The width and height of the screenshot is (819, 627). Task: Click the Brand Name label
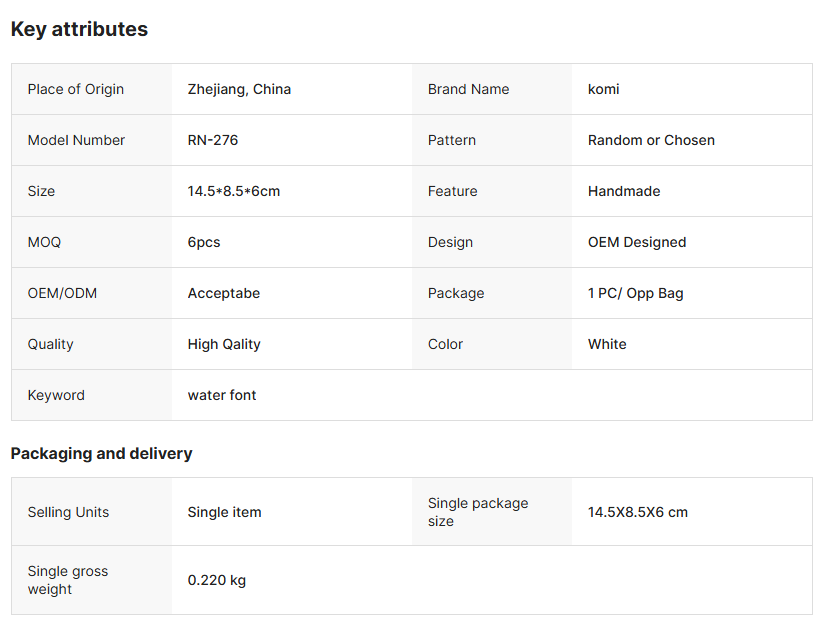tap(468, 89)
